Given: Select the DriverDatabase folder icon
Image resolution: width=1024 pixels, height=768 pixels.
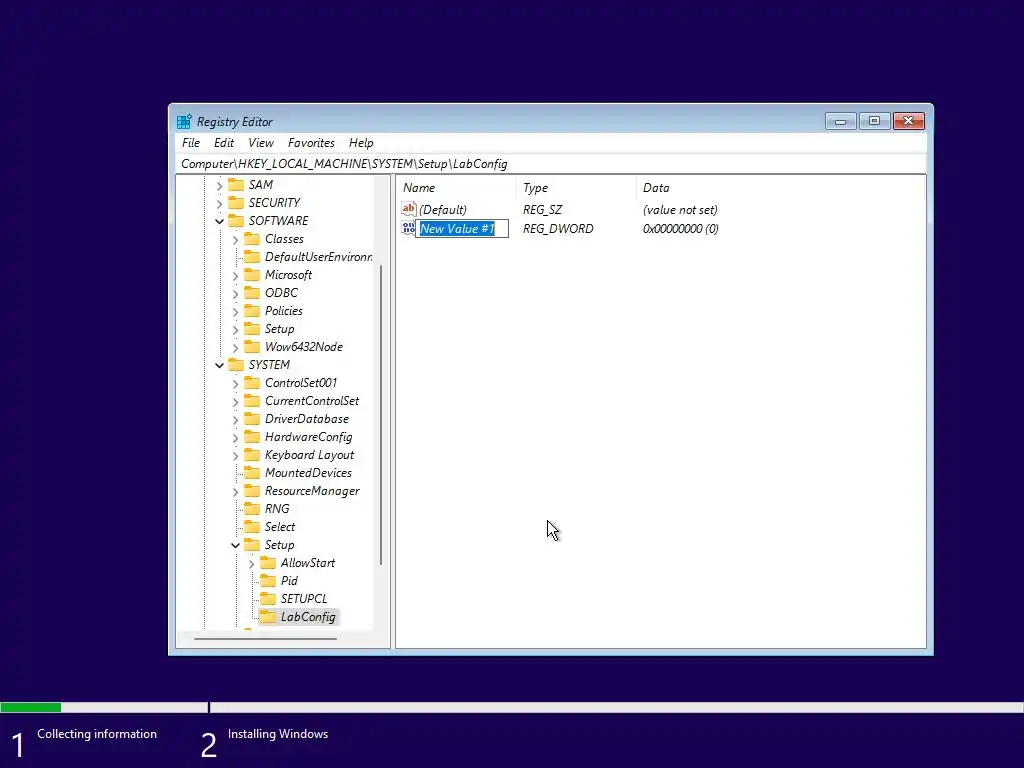Looking at the screenshot, I should [x=252, y=419].
